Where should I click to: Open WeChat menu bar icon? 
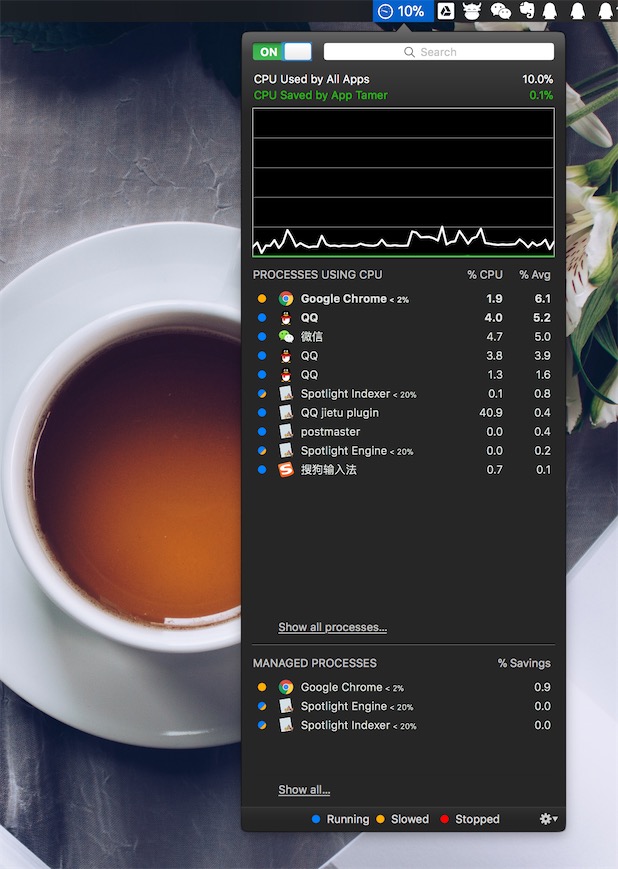point(500,11)
